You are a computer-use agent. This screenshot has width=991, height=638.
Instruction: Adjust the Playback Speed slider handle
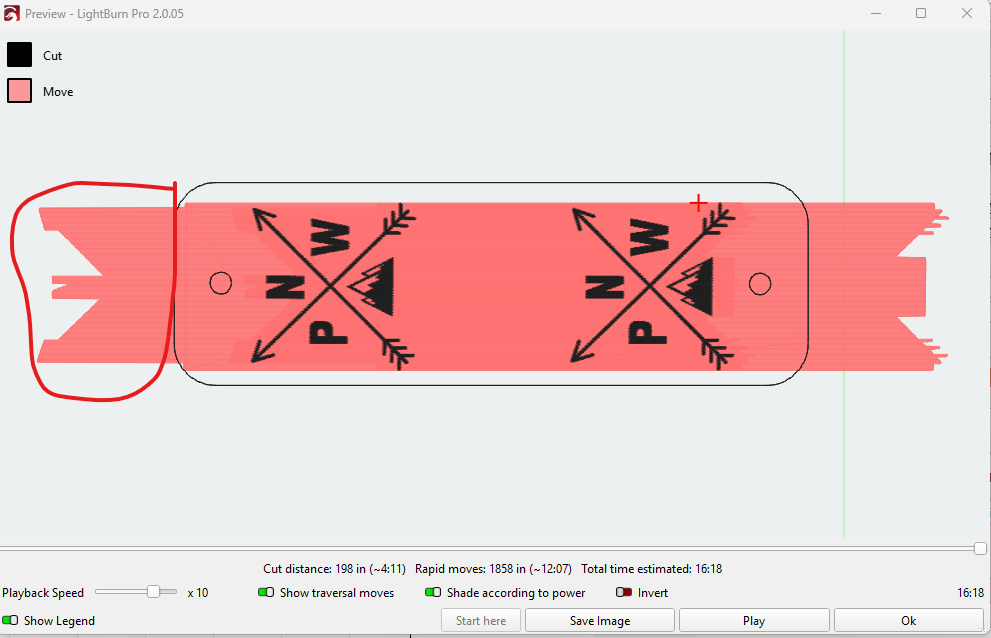click(x=153, y=592)
